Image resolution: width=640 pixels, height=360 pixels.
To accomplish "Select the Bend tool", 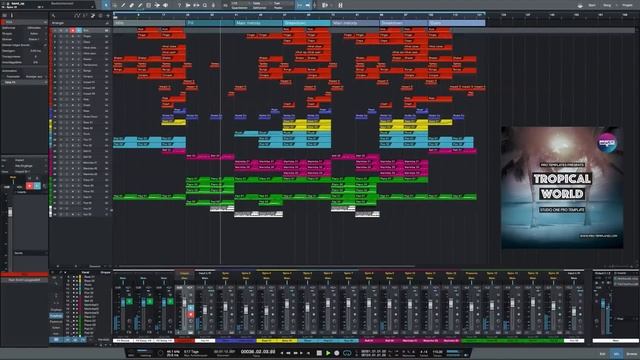I will tap(157, 5).
